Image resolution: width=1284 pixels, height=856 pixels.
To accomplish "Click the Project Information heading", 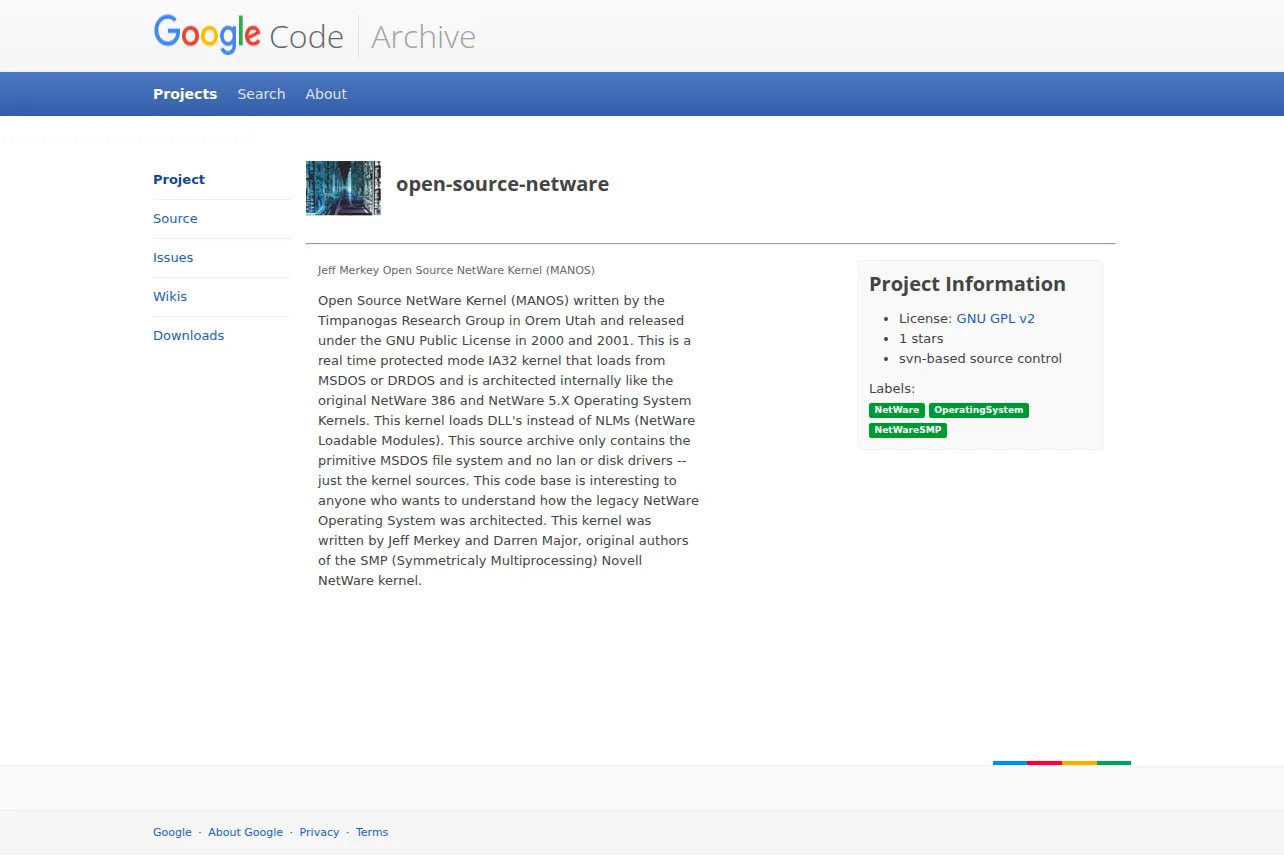I will (x=967, y=284).
